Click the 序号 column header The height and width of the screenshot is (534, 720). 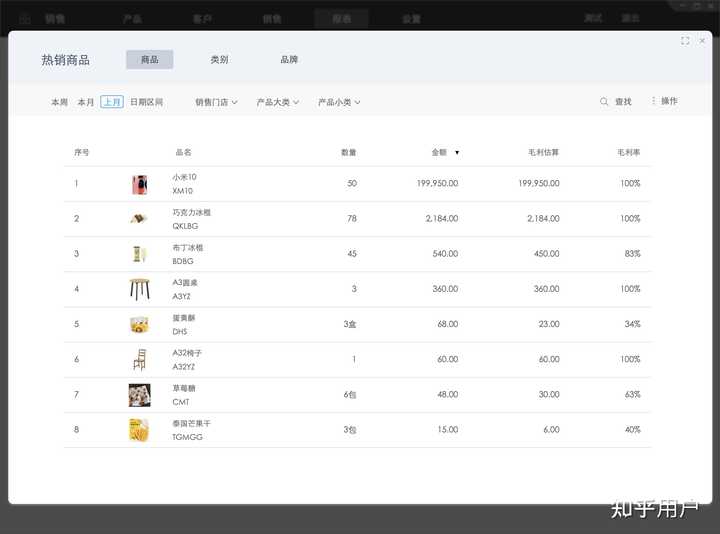tap(82, 152)
